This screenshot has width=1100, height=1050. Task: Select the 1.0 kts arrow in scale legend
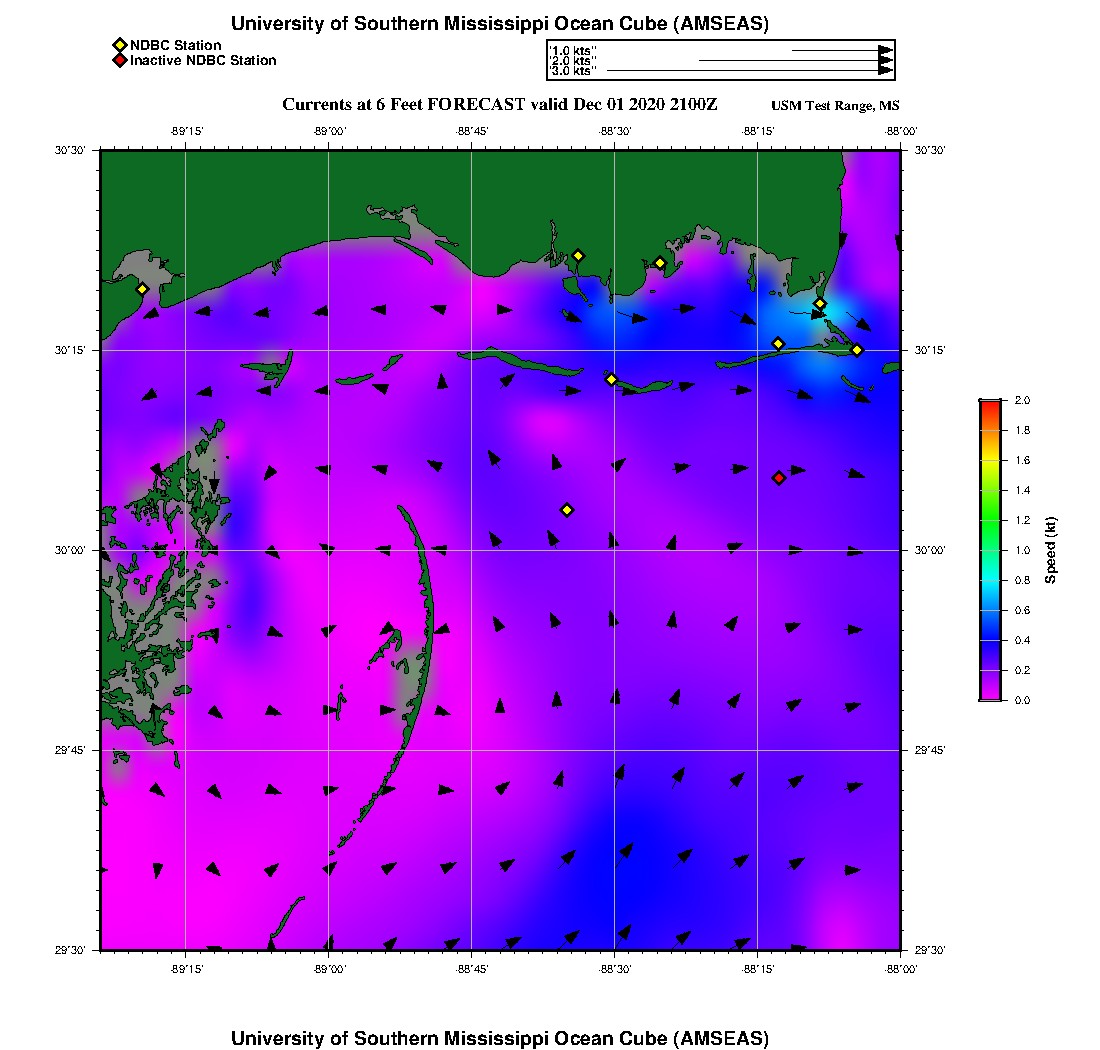point(840,50)
